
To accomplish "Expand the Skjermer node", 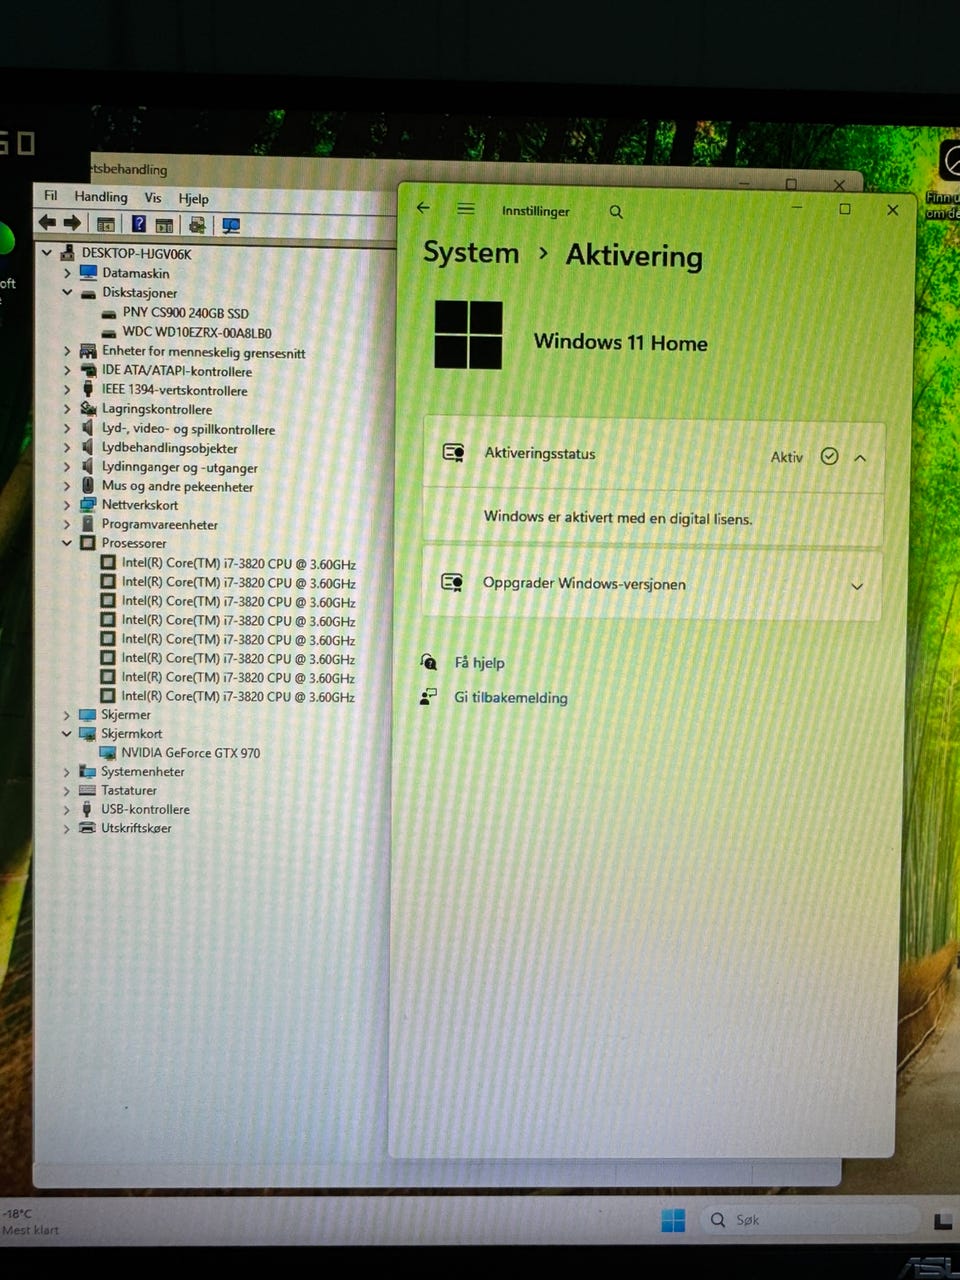I will point(67,715).
